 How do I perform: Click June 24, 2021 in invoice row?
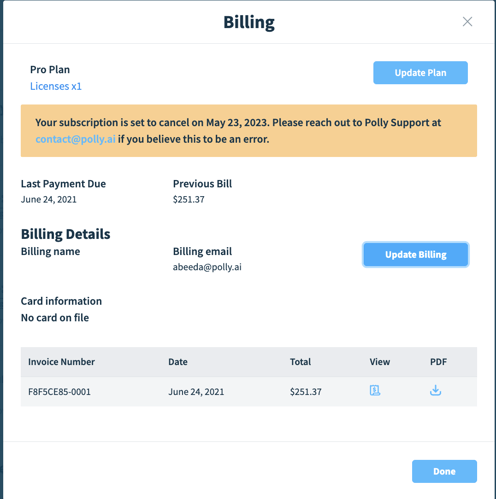(x=196, y=392)
